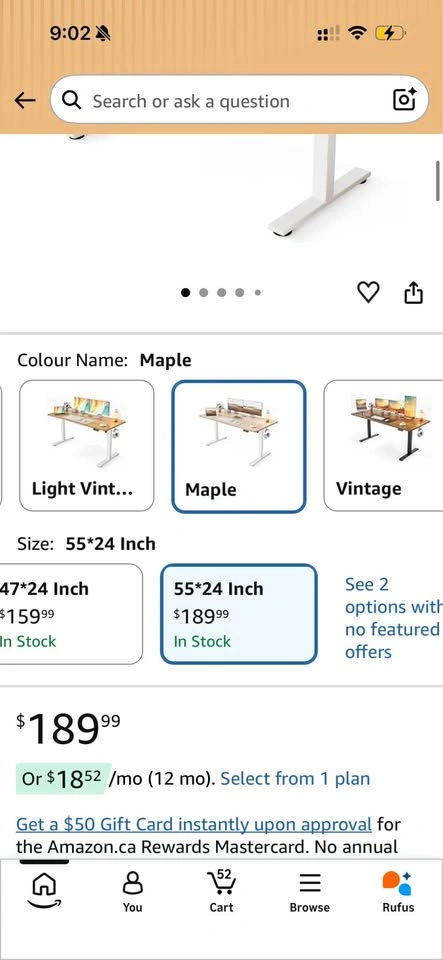
Task: Choose 47*24 Inch size option
Action: [x=71, y=614]
